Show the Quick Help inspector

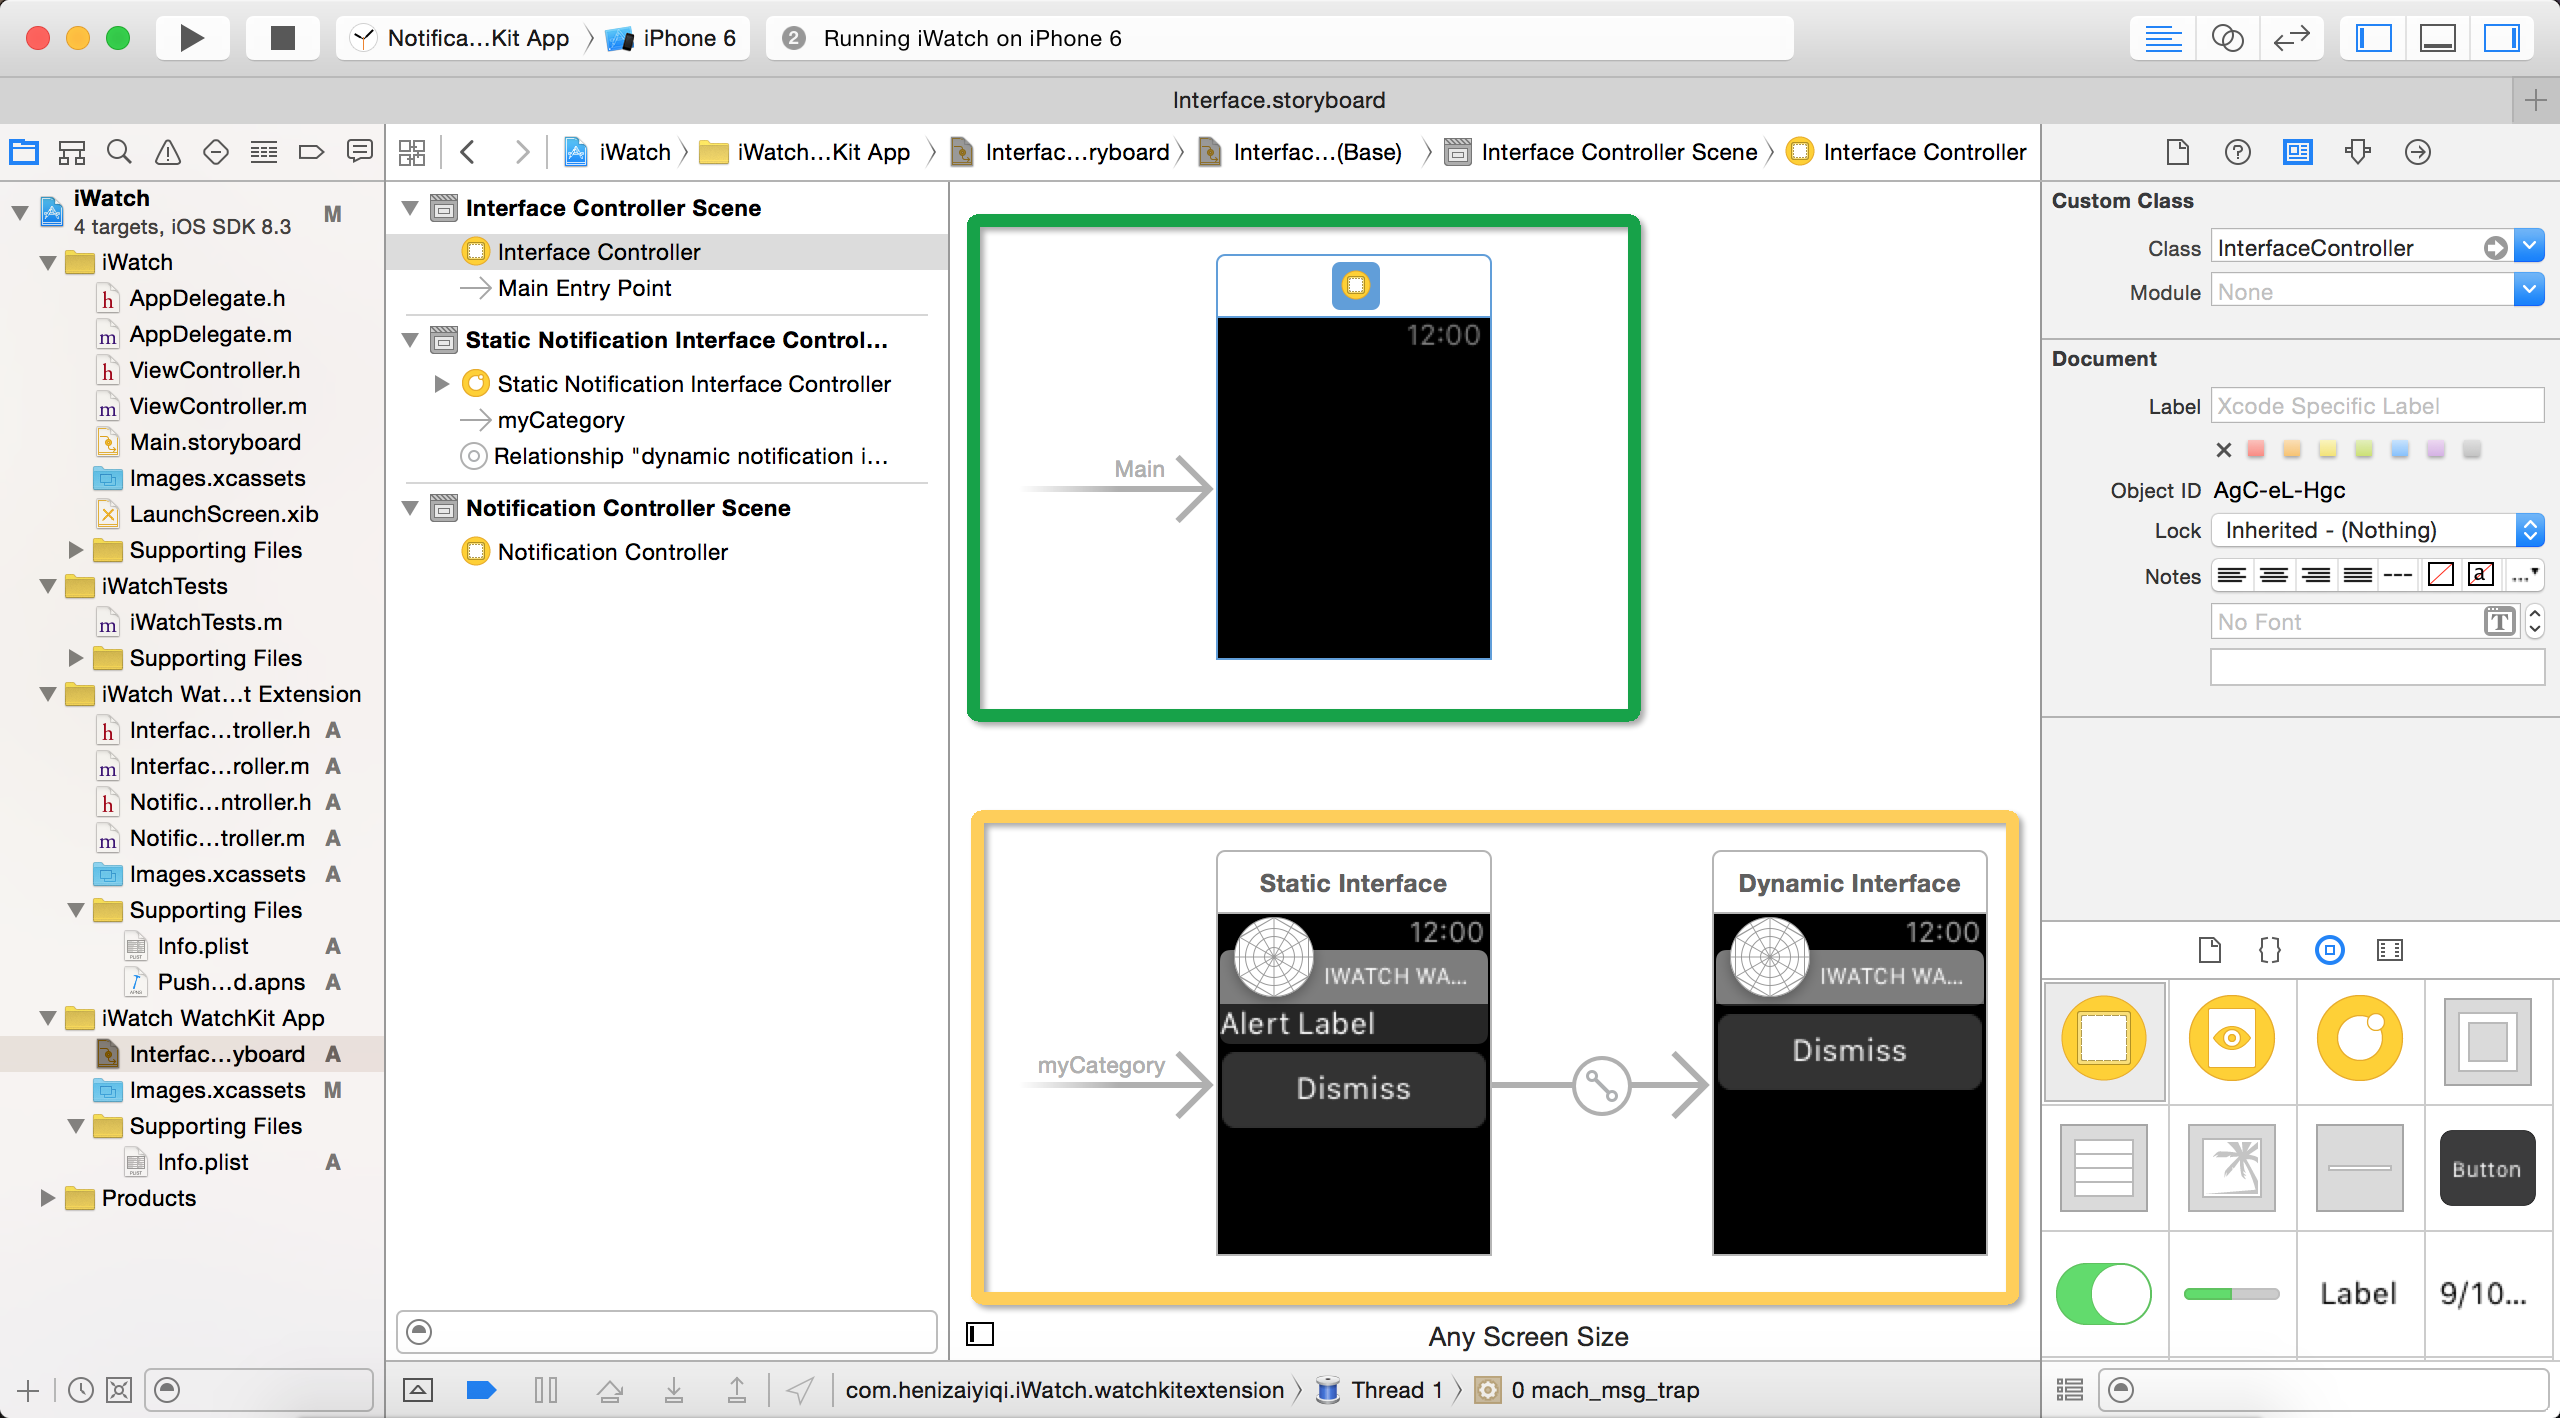pos(2238,152)
